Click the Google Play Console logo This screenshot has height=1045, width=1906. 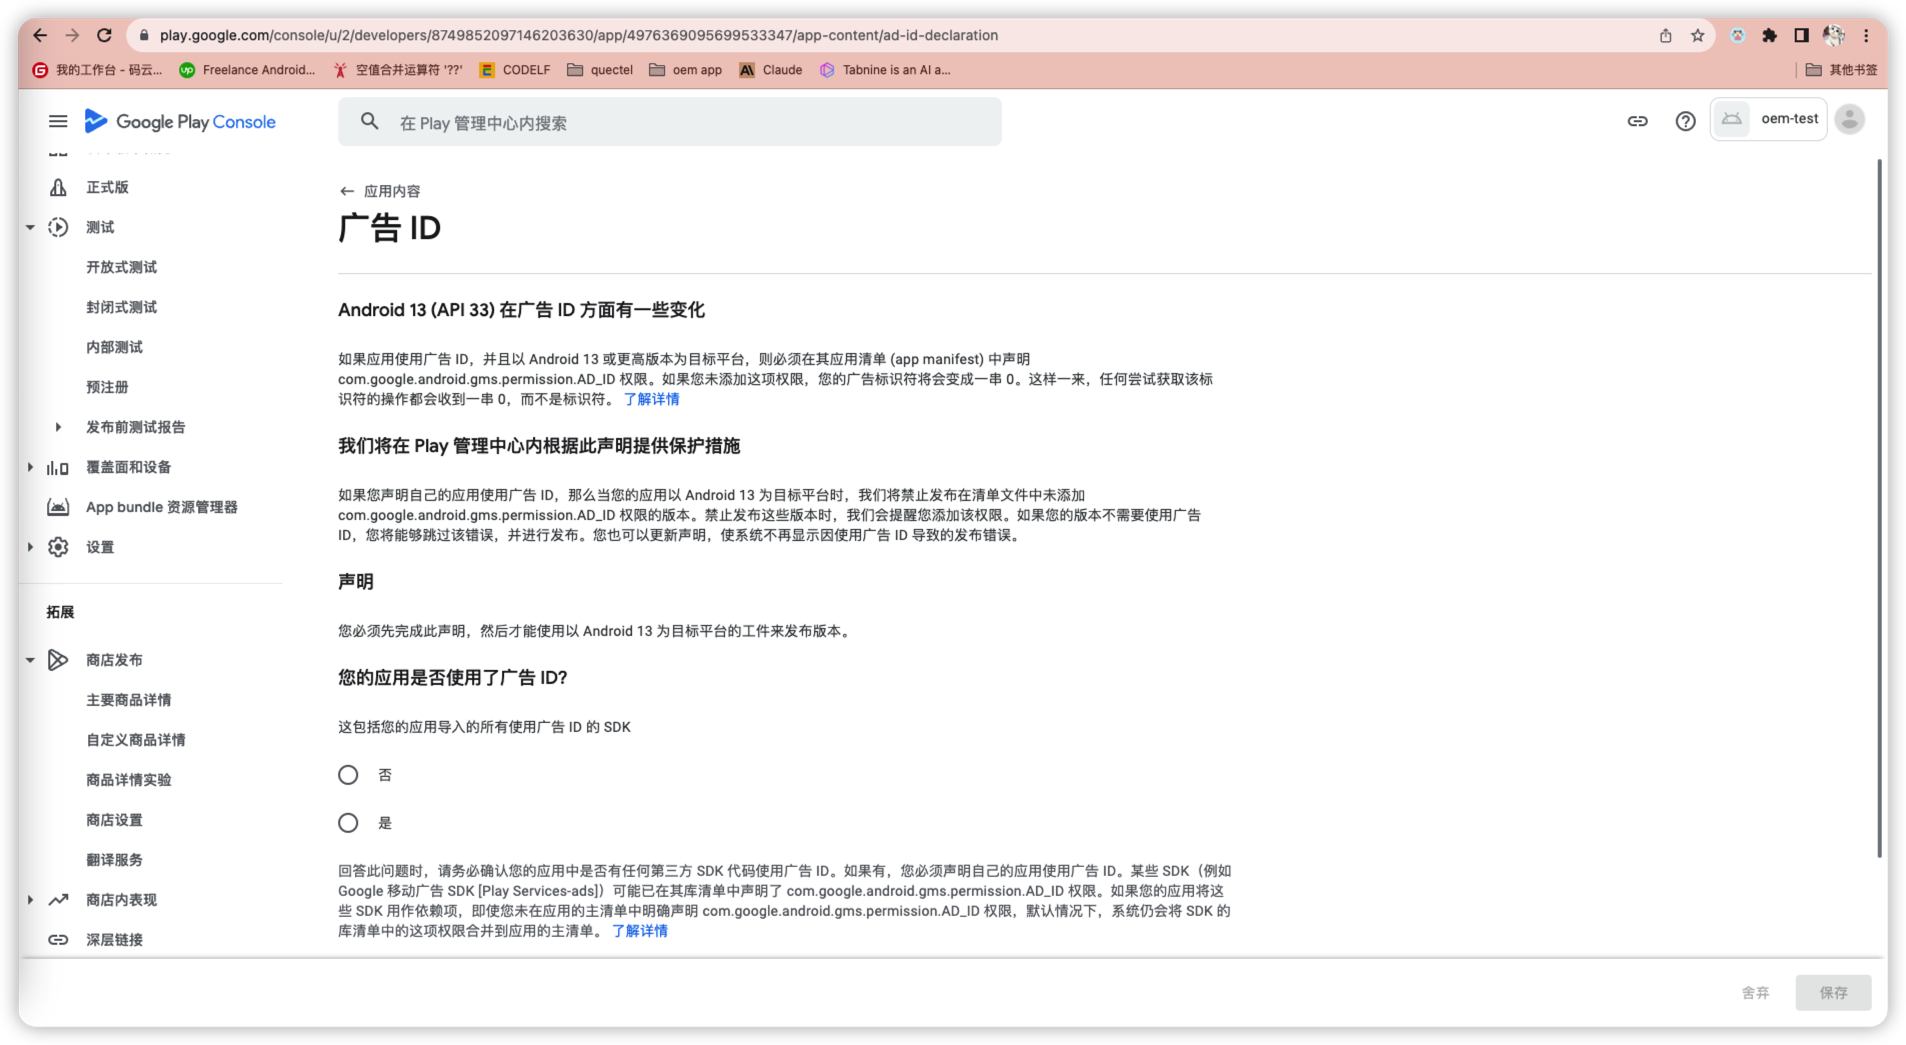pyautogui.click(x=180, y=121)
